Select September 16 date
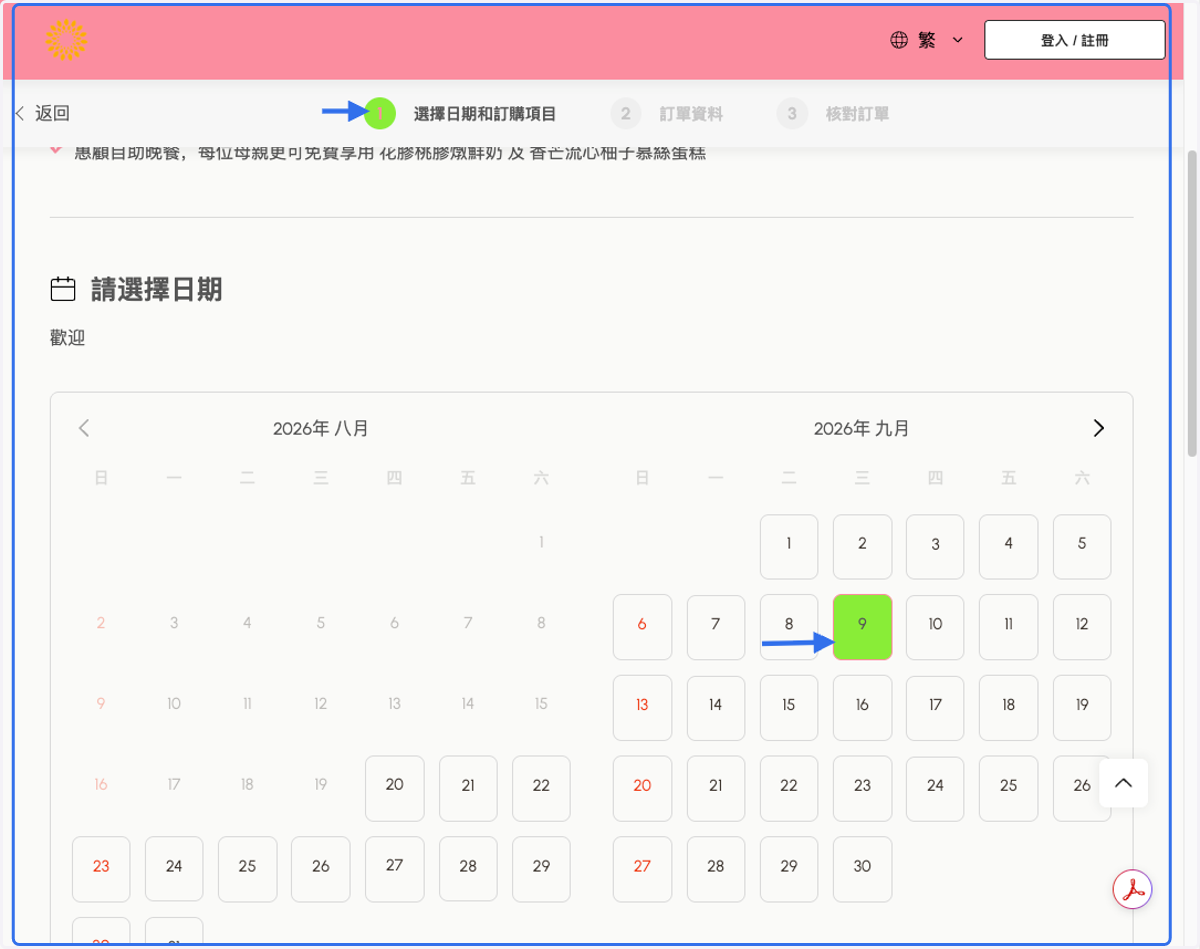The height and width of the screenshot is (949, 1200). tap(862, 708)
